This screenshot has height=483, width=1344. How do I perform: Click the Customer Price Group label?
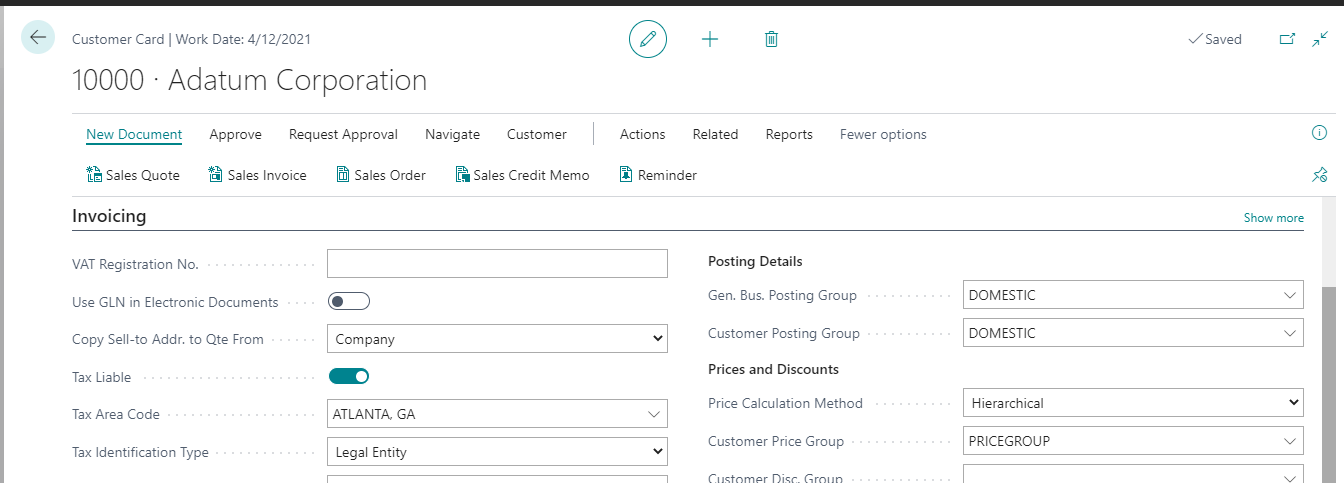[x=776, y=441]
